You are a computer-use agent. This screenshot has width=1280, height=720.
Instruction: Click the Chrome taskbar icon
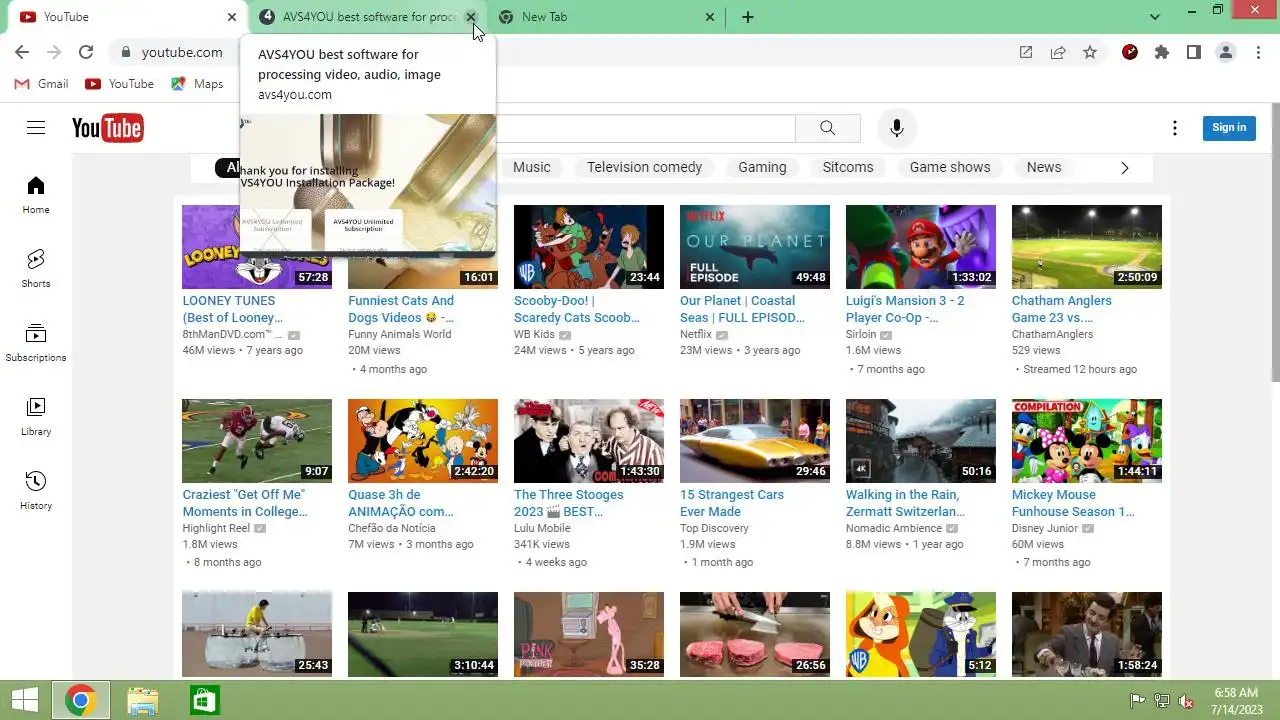click(80, 700)
